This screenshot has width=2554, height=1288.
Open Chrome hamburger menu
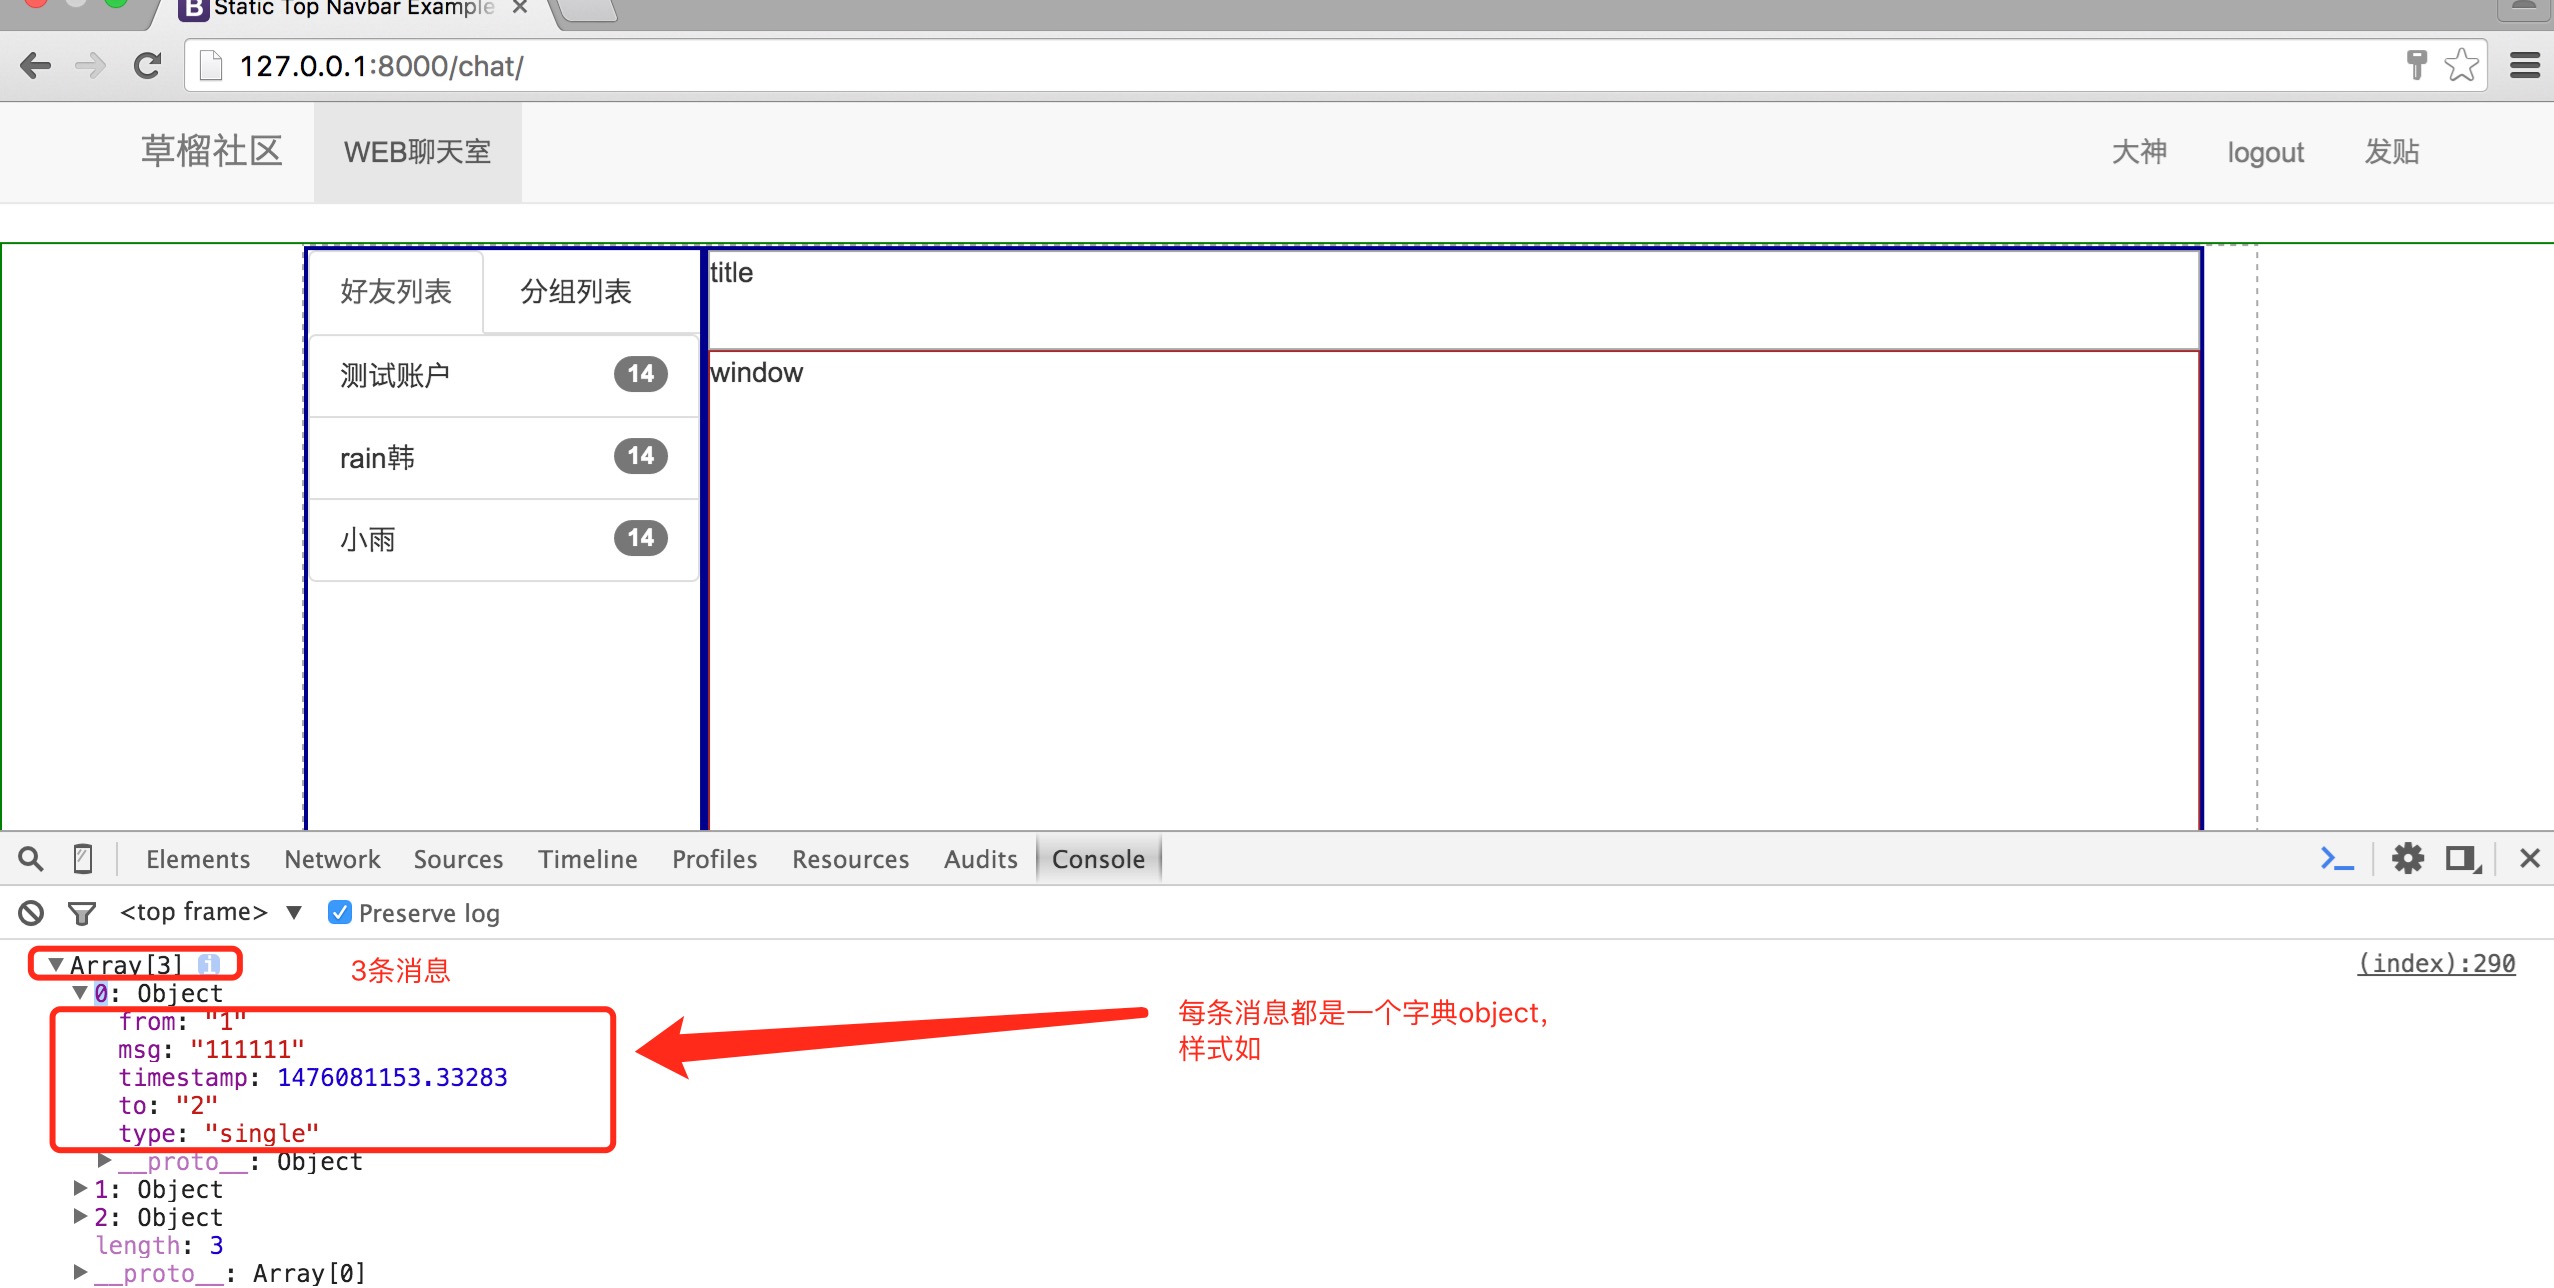point(2524,66)
